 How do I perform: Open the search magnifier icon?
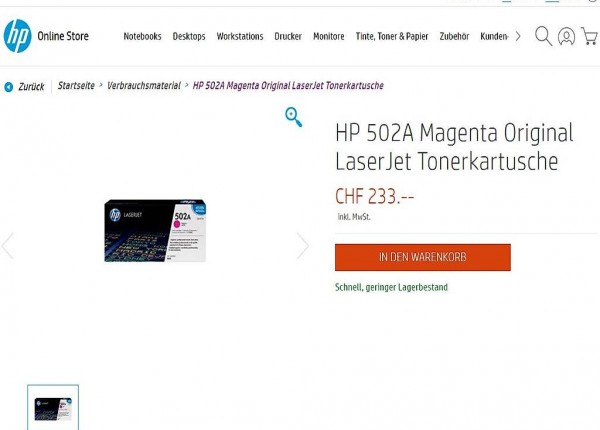click(543, 36)
